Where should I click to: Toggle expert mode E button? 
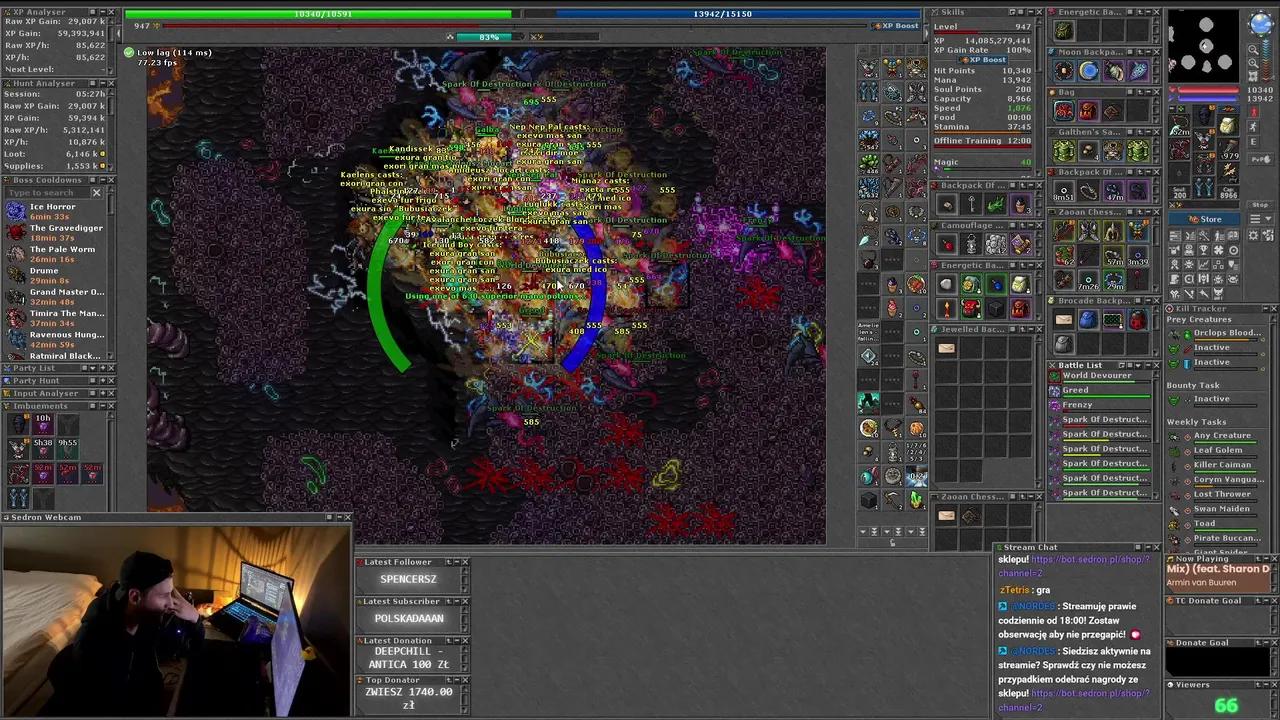click(1254, 142)
